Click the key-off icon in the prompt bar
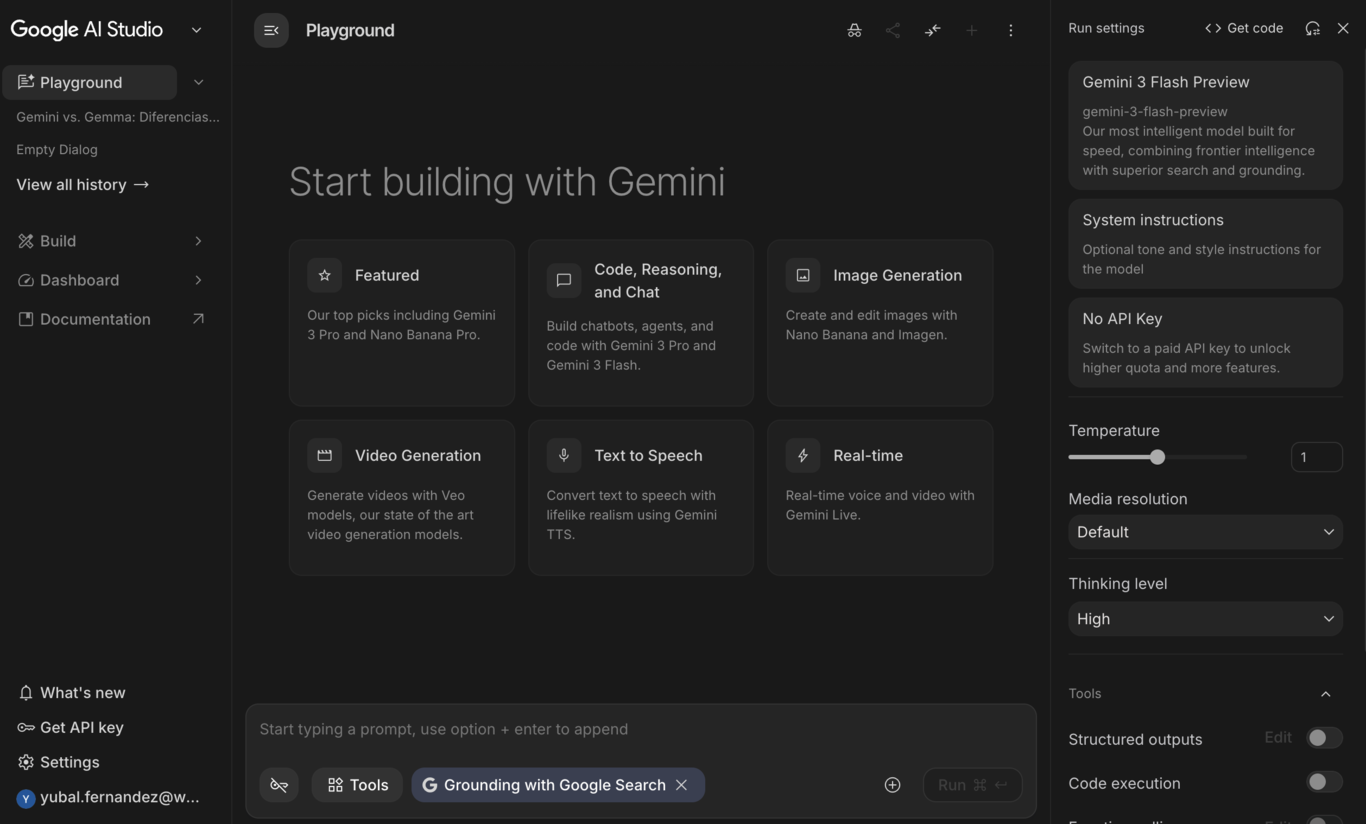 pos(279,785)
